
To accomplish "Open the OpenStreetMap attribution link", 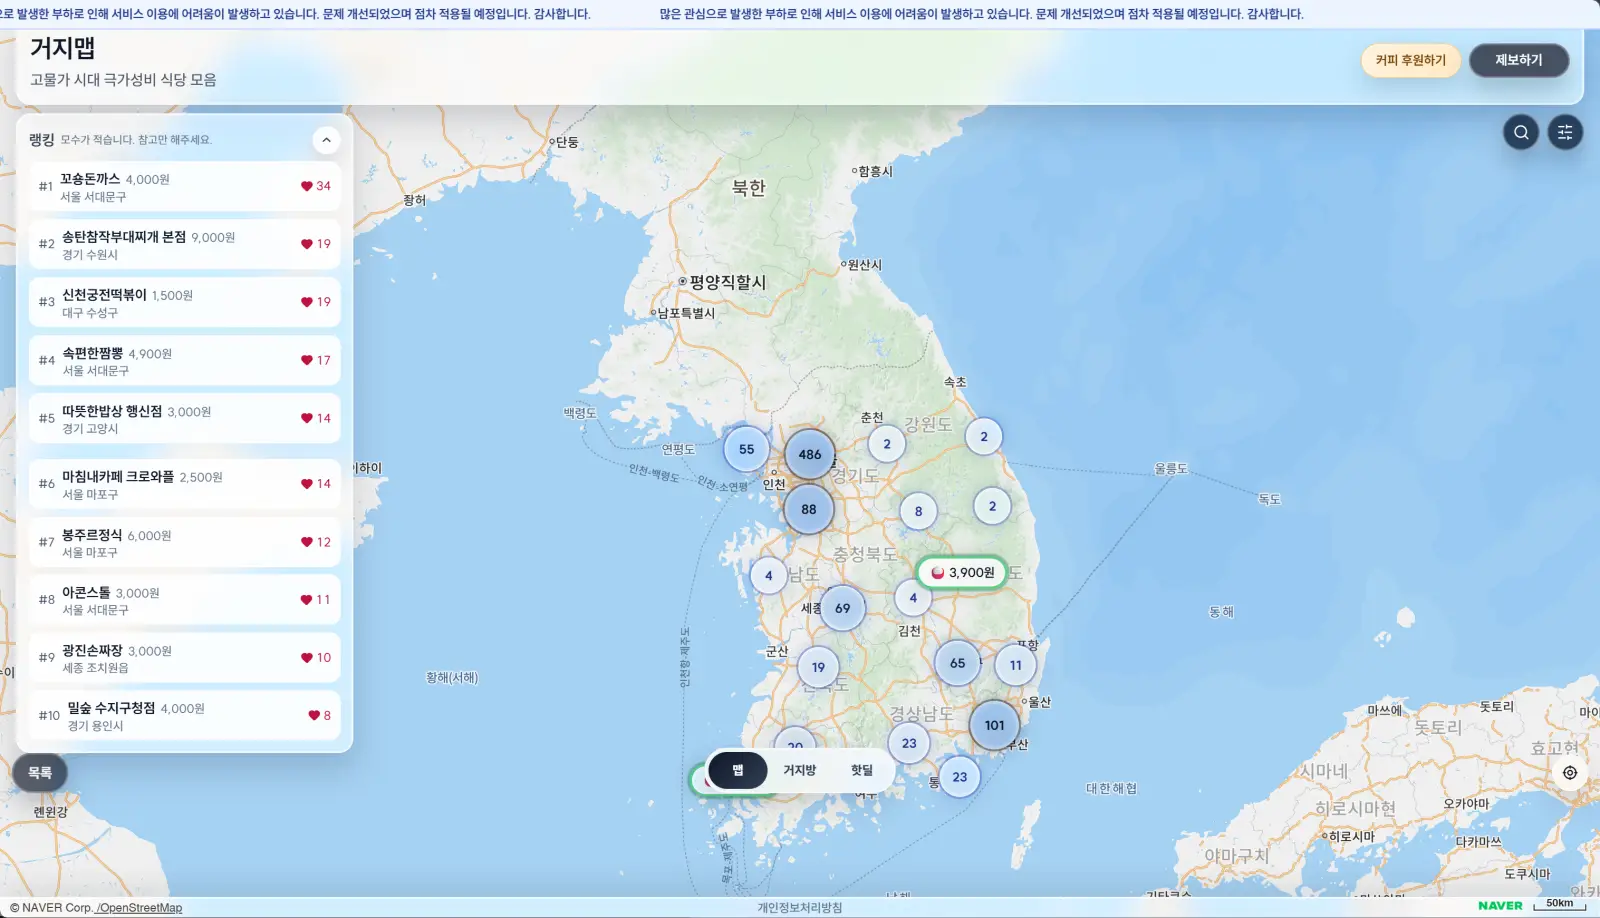I will click(x=138, y=907).
